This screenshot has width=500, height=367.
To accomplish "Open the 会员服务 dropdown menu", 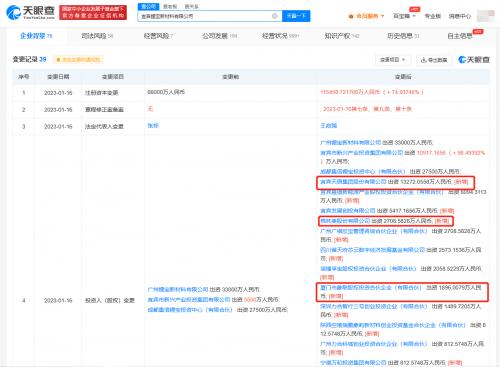I will [x=366, y=16].
